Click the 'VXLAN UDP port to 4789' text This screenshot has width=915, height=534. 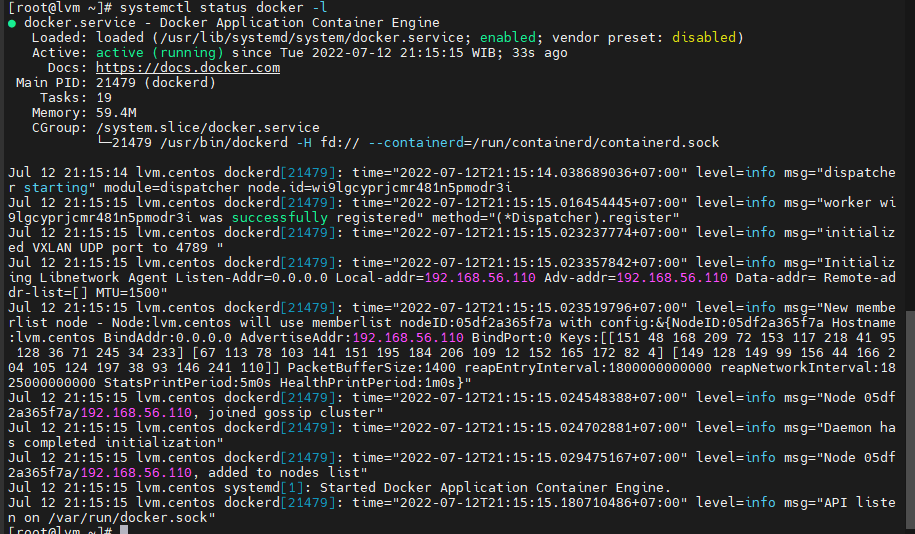point(120,248)
